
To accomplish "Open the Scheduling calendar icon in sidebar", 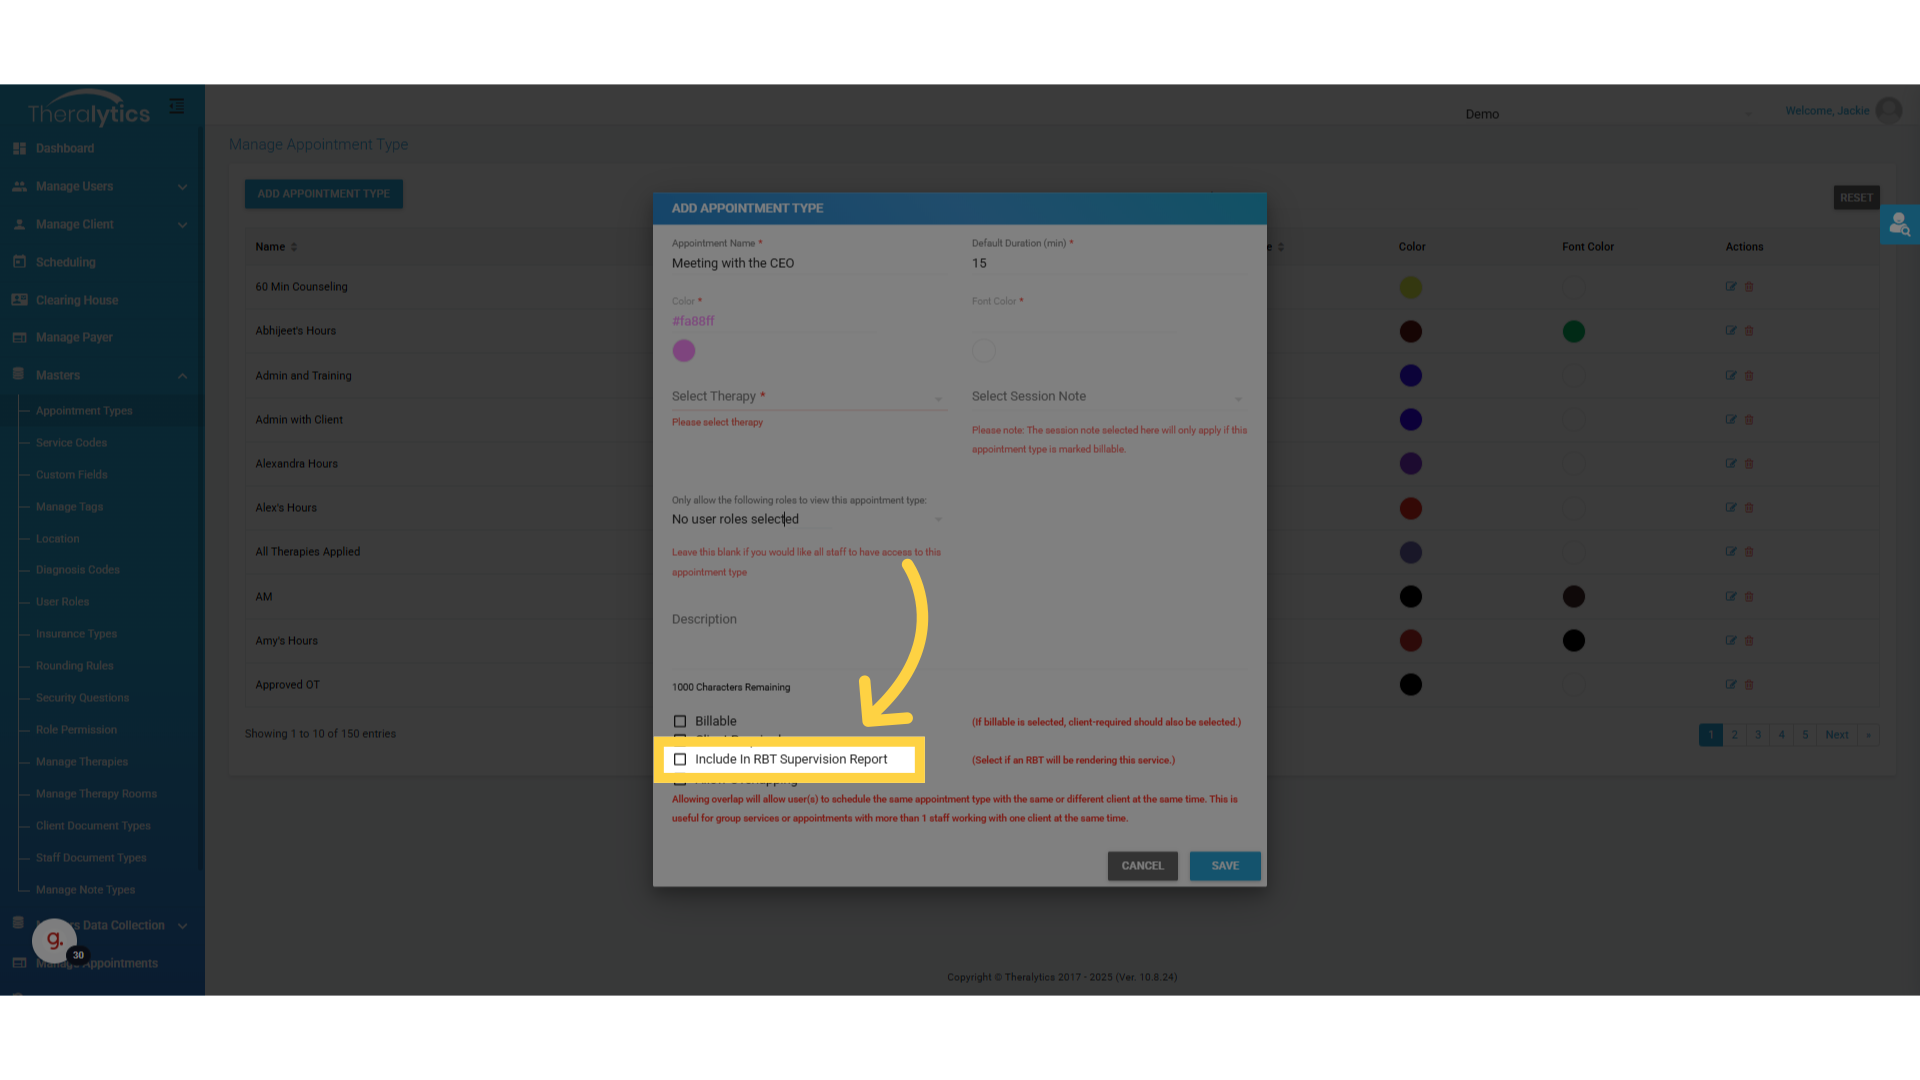I will (x=19, y=262).
